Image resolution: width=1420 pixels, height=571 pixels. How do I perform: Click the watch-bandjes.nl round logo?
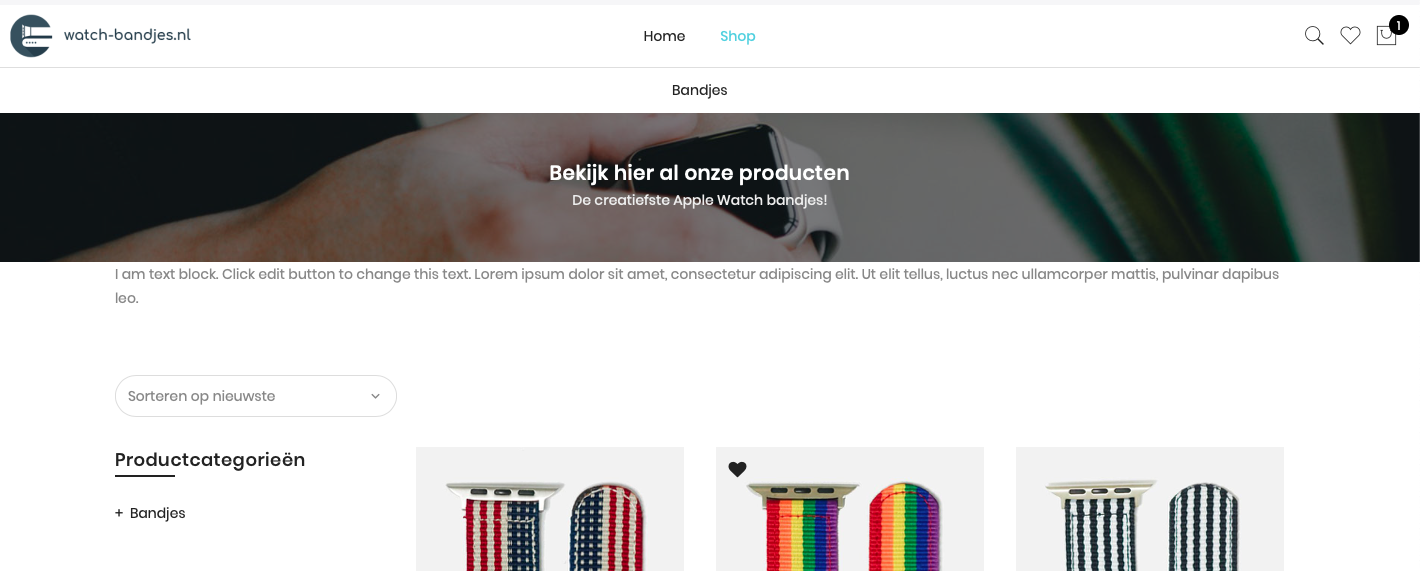coord(31,36)
